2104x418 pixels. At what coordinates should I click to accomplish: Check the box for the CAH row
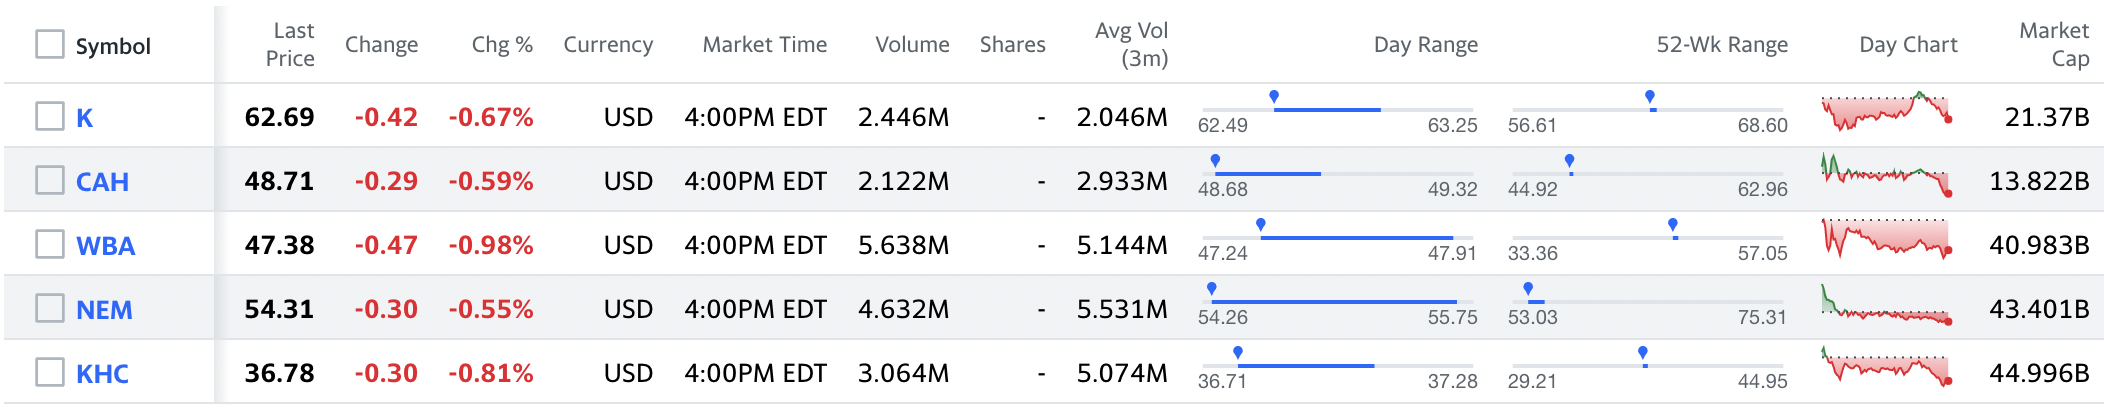coord(50,181)
